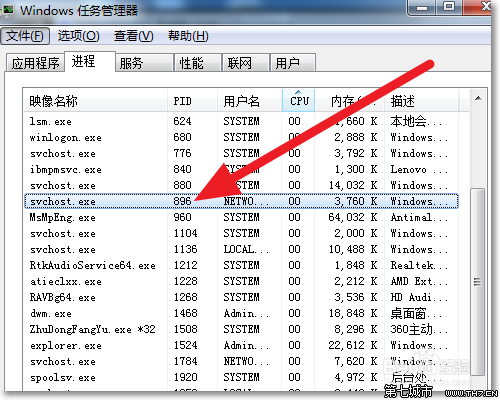This screenshot has height=400, width=500.
Task: Click memory value 18,848 K
Action: coord(353,313)
